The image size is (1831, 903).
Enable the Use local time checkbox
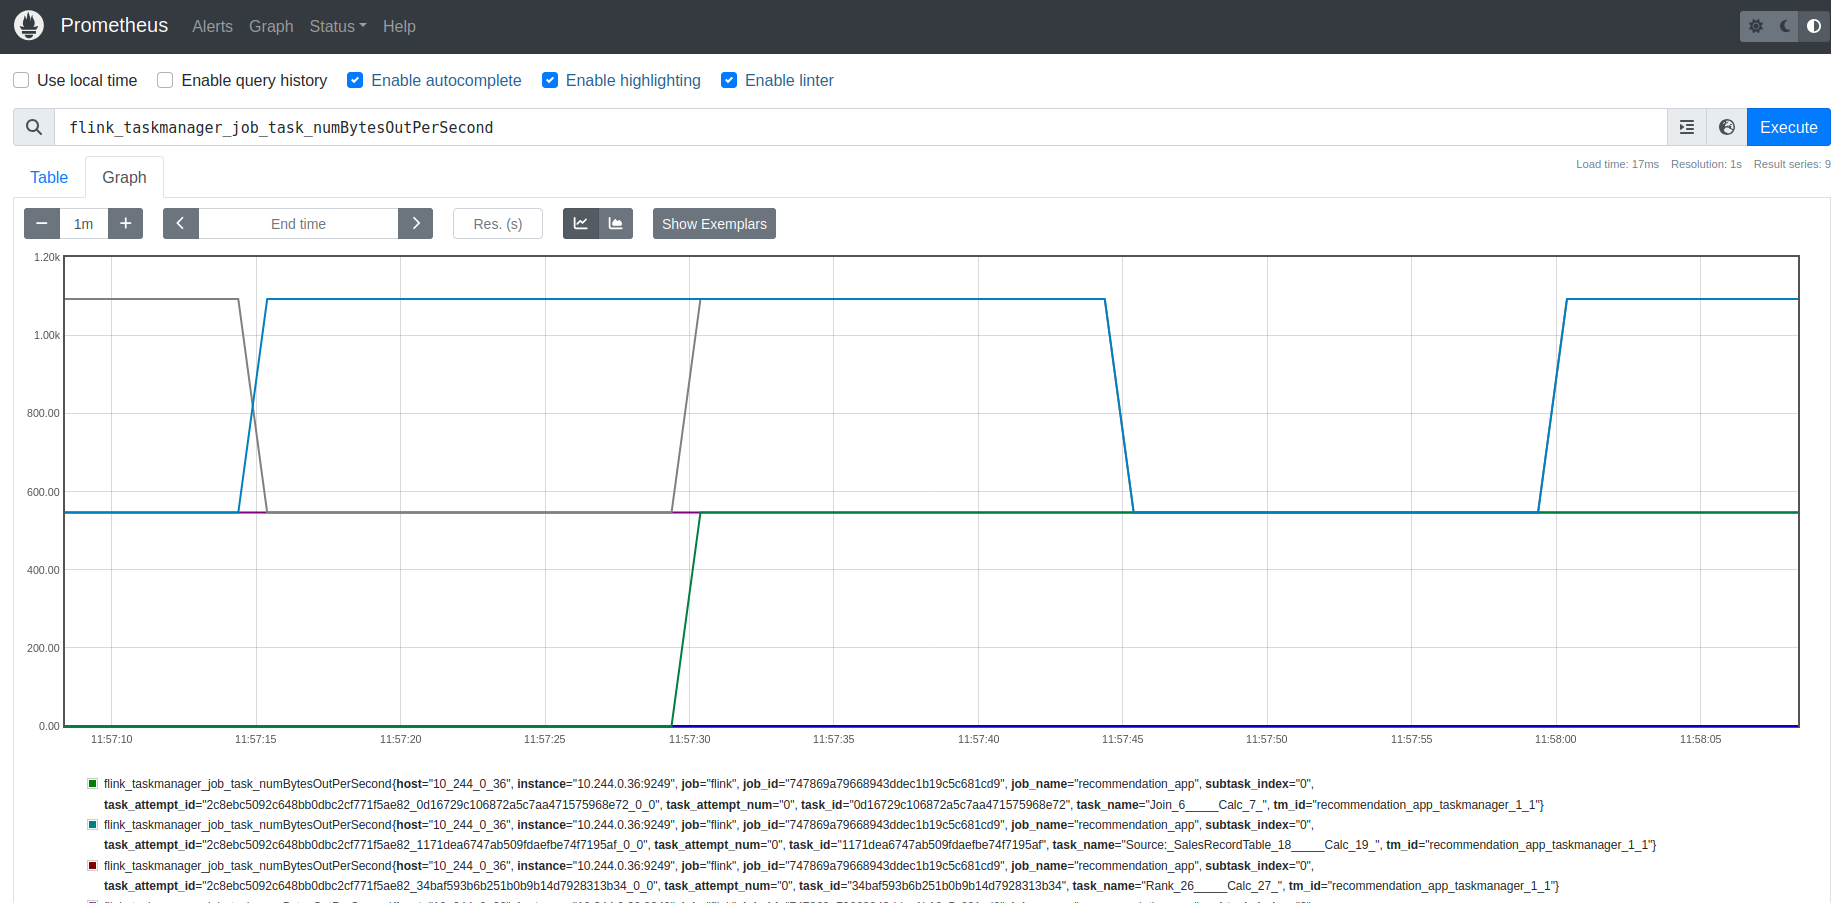tap(21, 80)
